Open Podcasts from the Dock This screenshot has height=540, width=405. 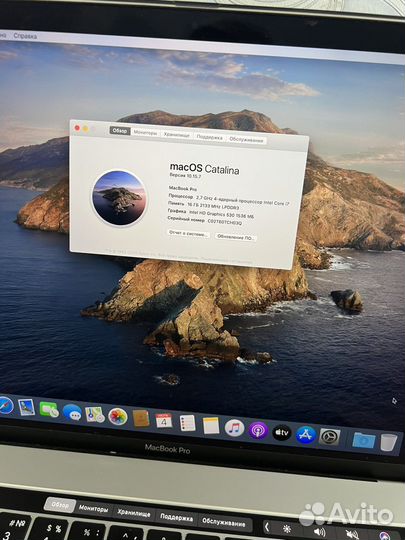(258, 430)
